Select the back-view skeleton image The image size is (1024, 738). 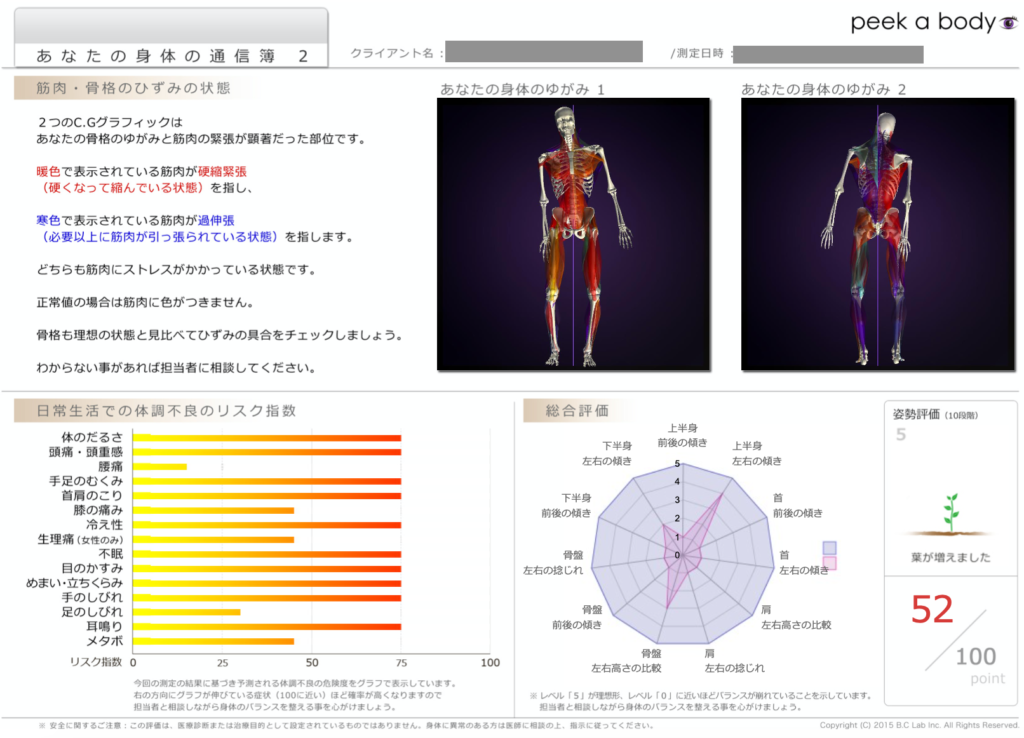(x=875, y=235)
